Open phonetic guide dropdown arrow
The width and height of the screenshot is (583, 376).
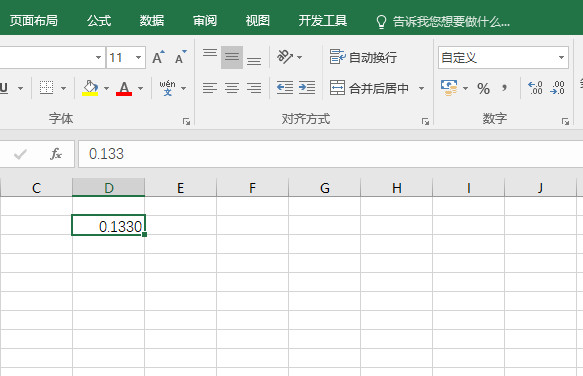(184, 88)
